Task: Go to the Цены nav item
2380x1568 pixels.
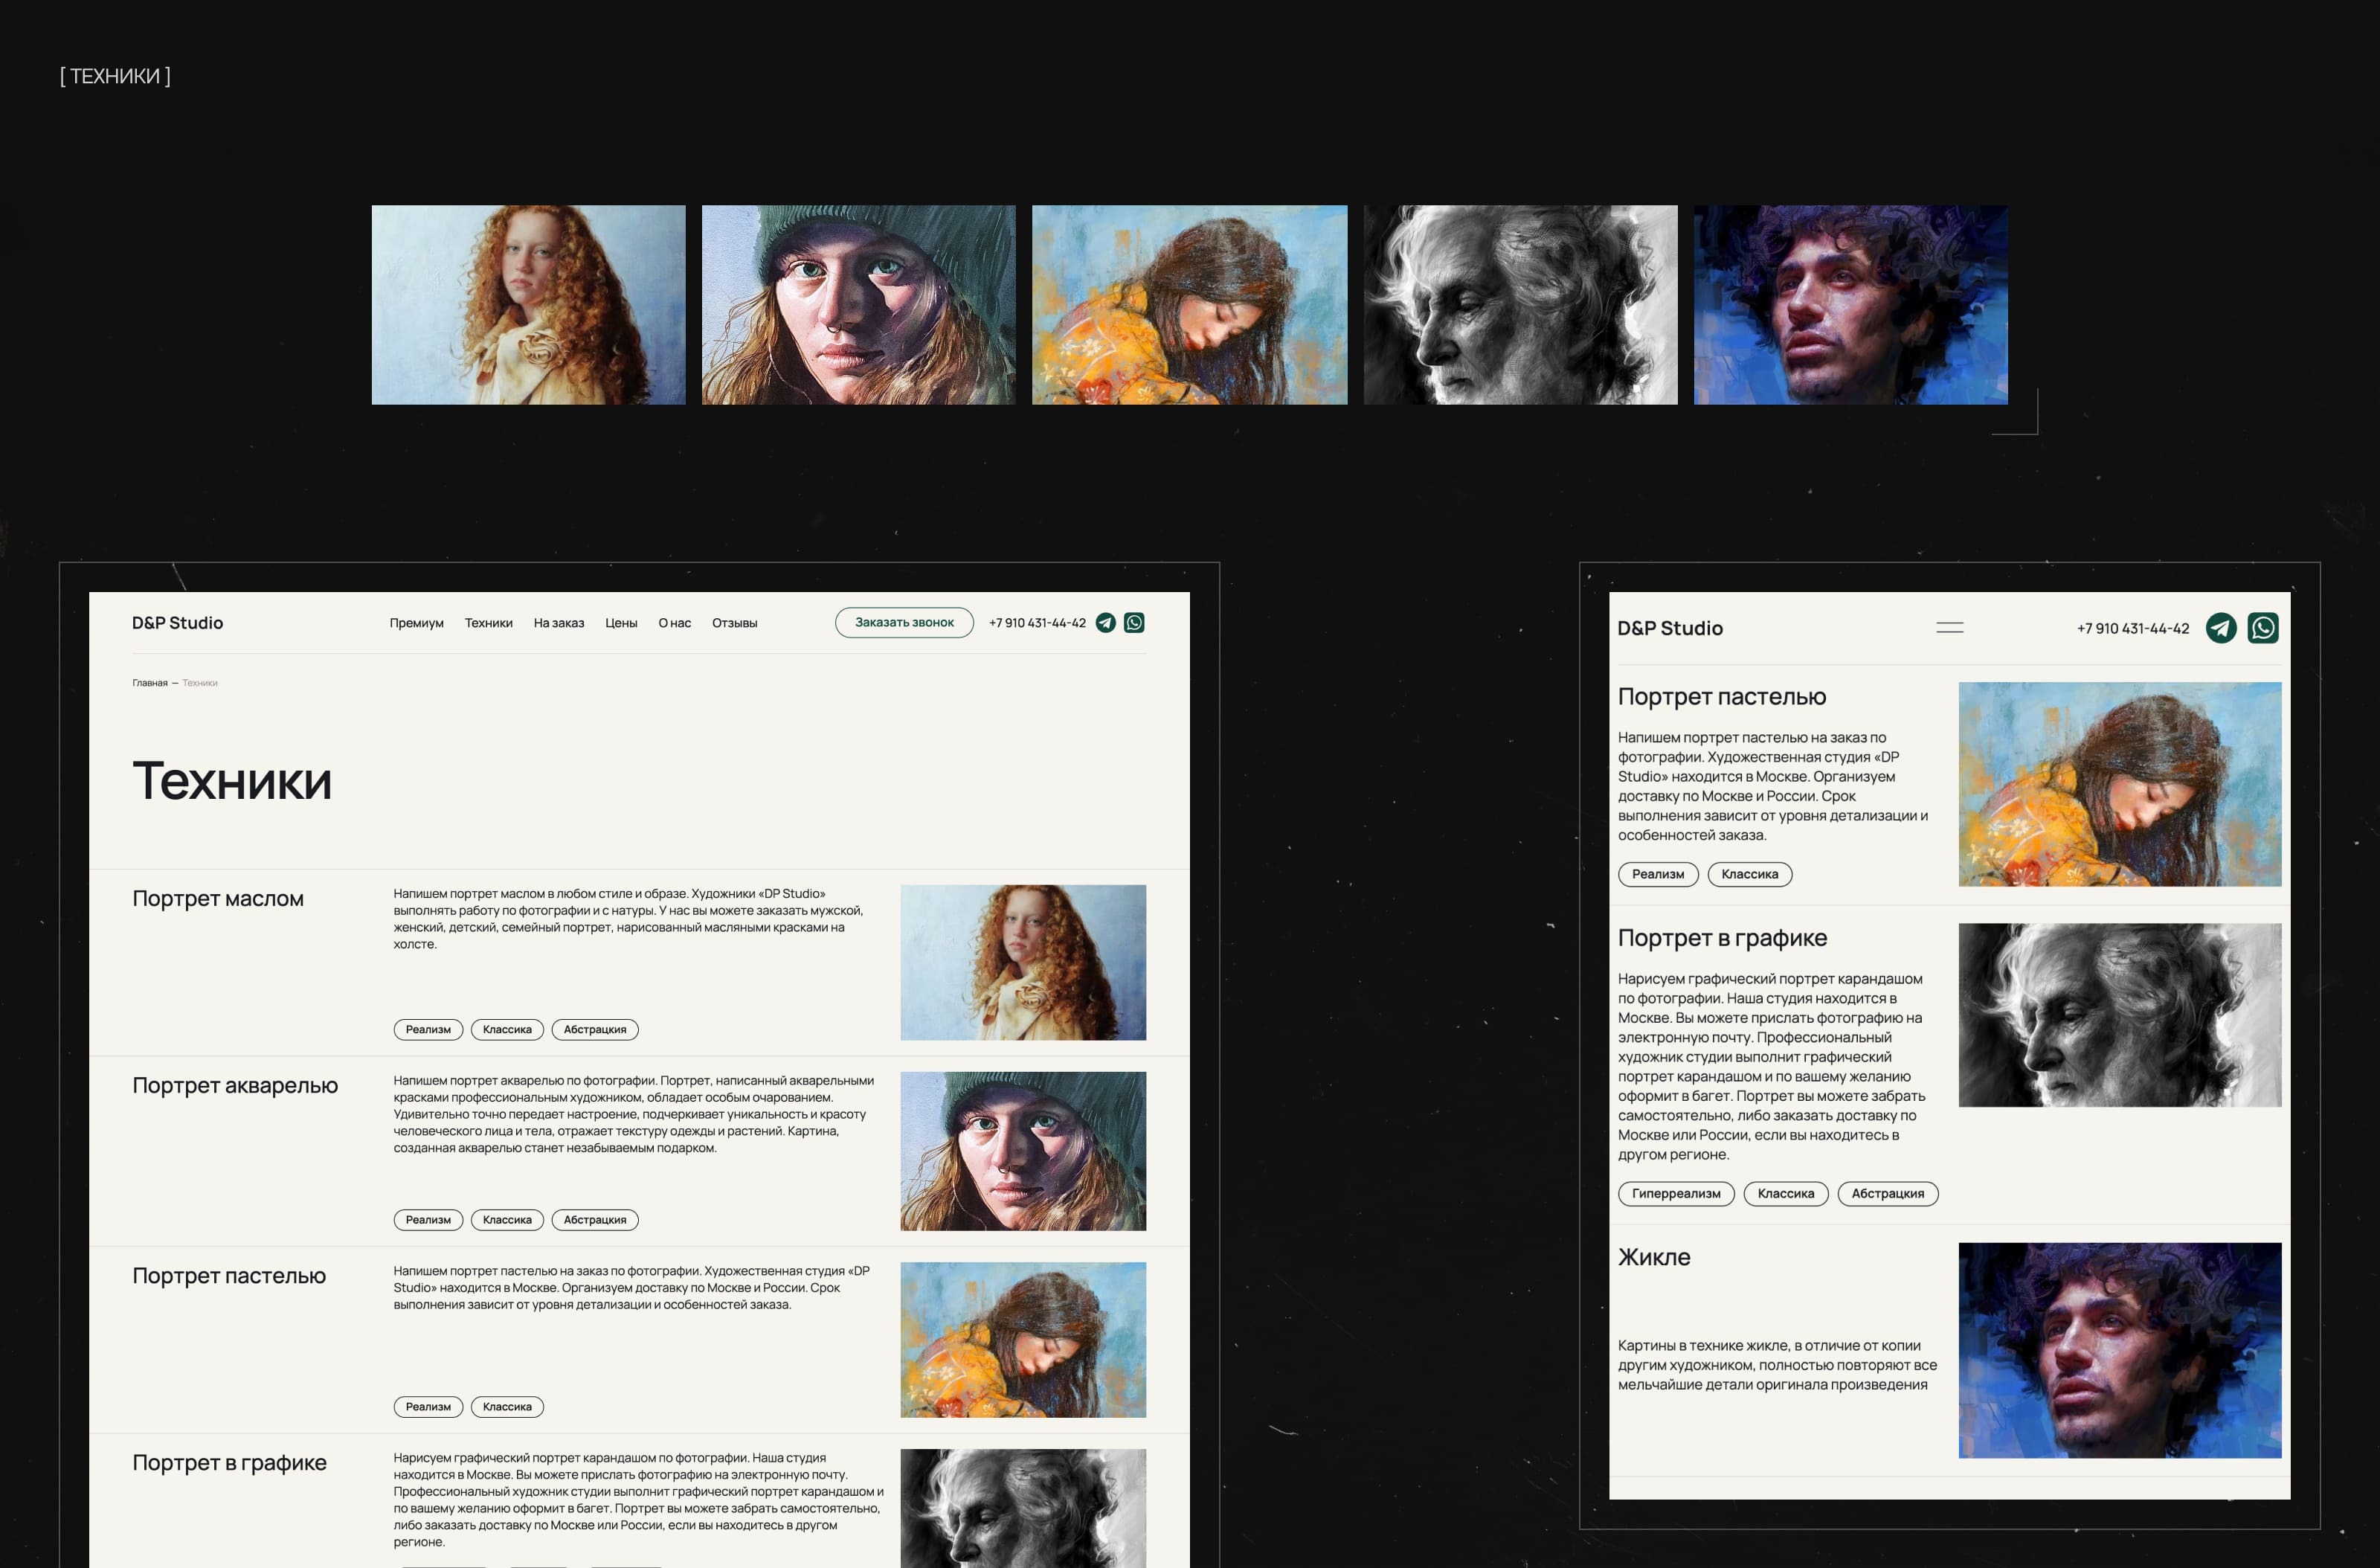Action: [621, 623]
